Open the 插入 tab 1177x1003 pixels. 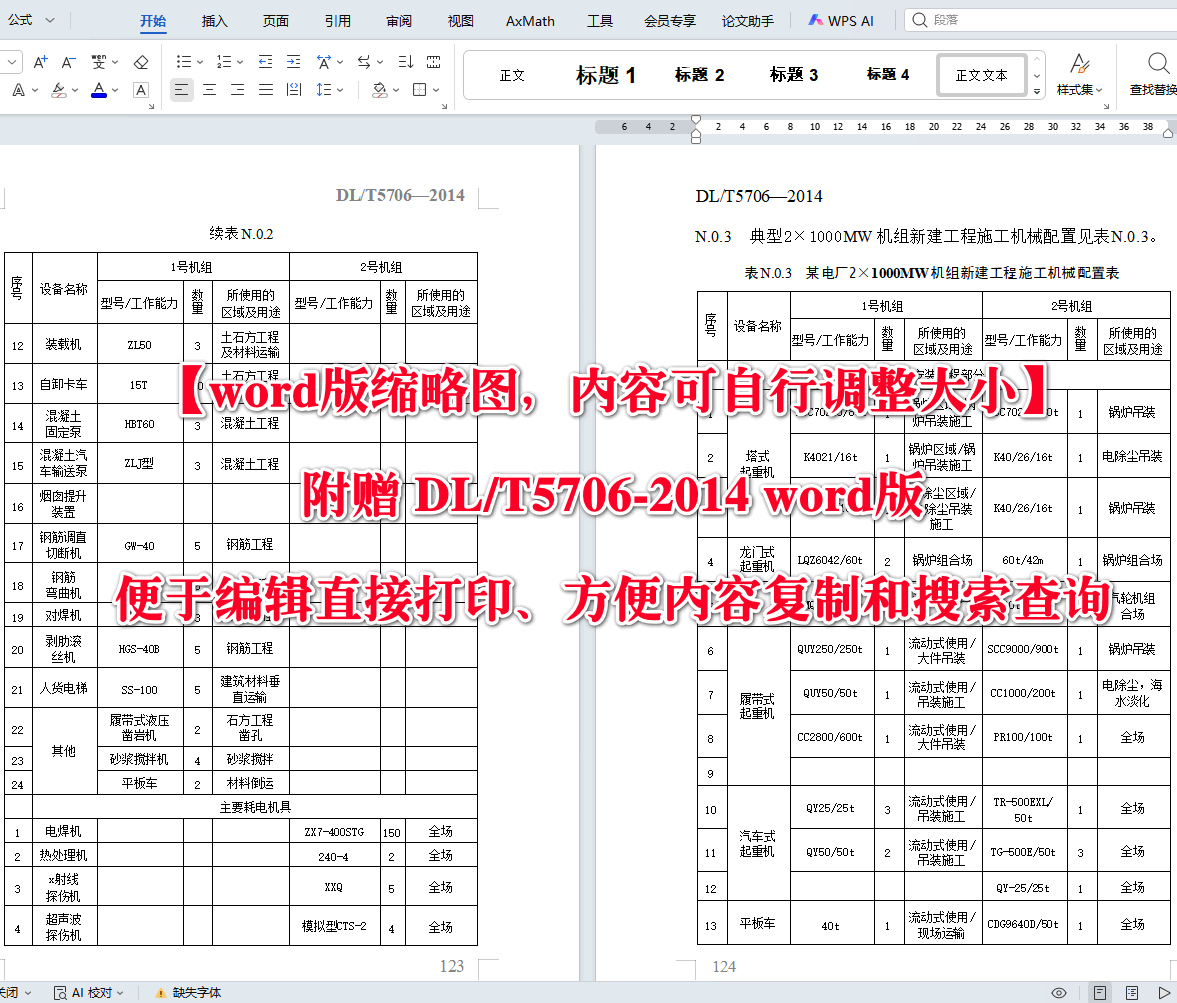tap(215, 21)
